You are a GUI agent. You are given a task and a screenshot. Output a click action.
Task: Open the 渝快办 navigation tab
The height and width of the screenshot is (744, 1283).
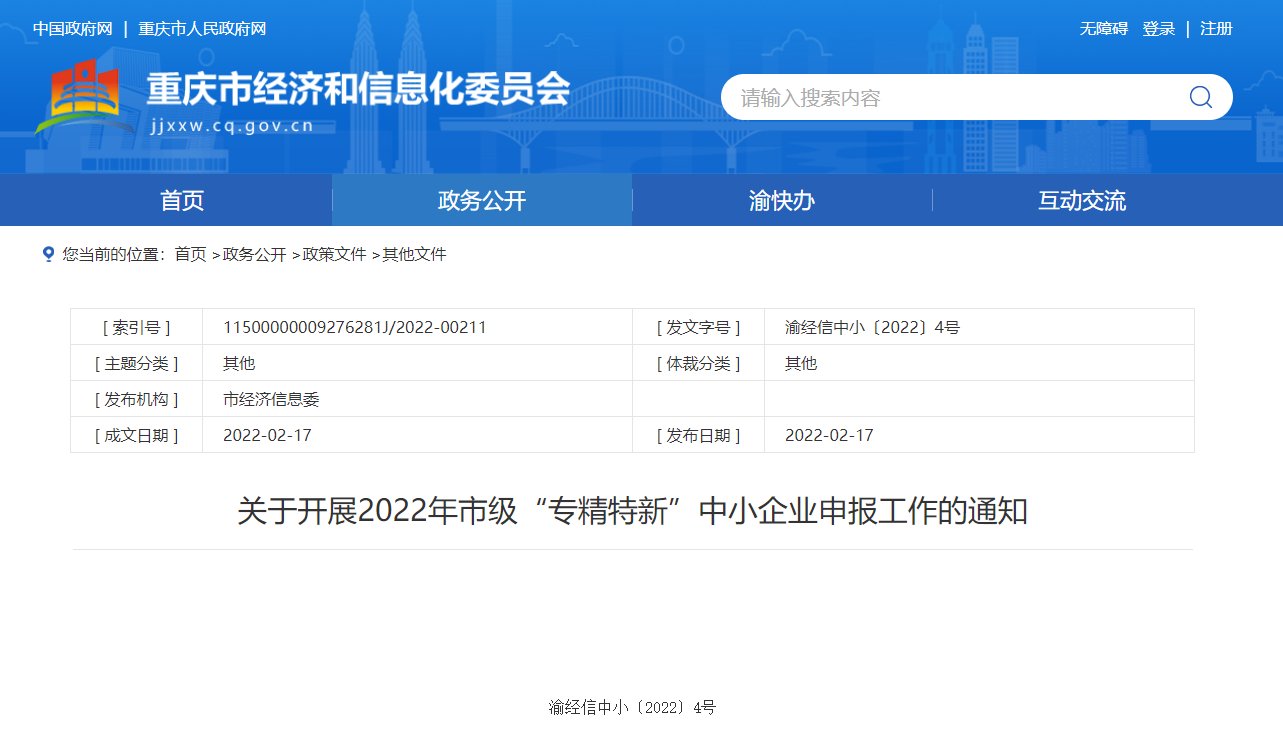click(782, 200)
